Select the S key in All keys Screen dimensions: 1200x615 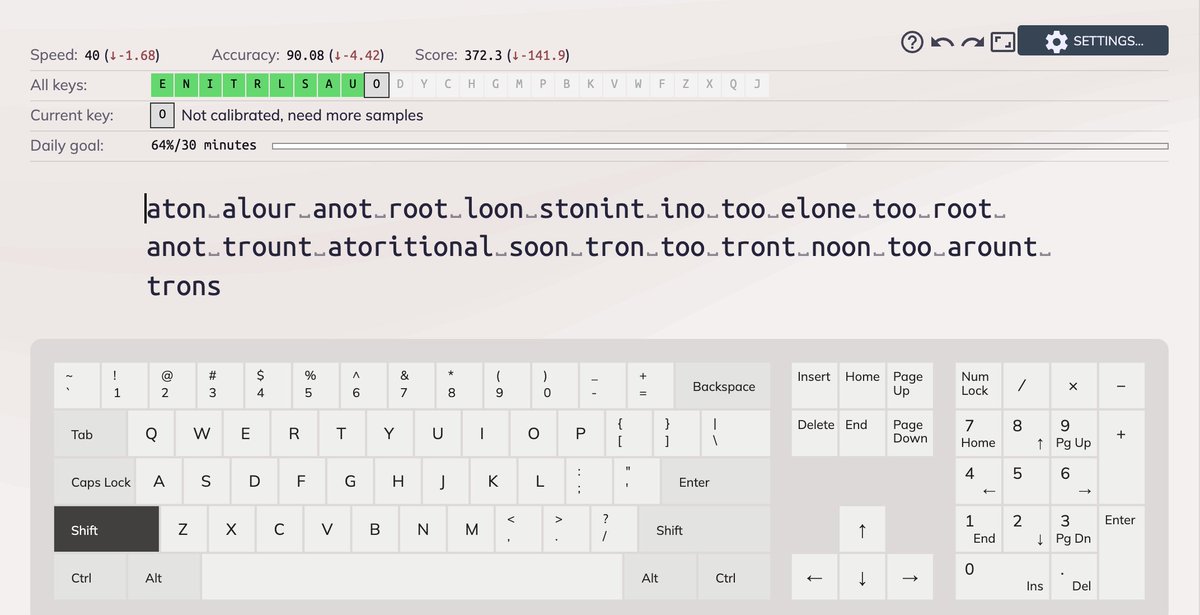[x=305, y=85]
